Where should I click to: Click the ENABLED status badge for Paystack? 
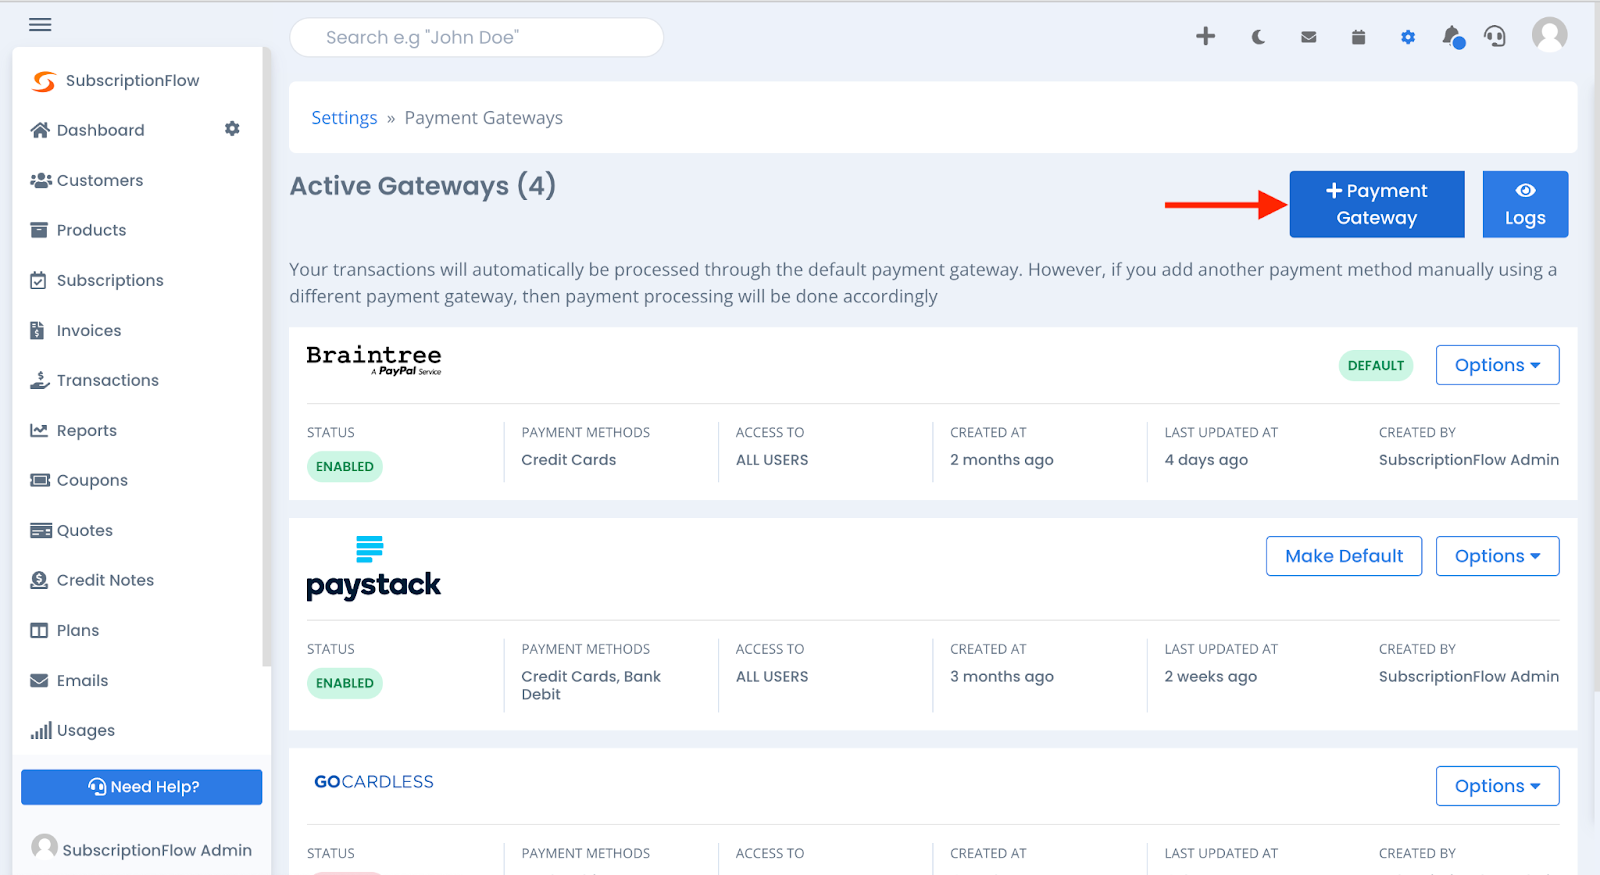pos(345,683)
